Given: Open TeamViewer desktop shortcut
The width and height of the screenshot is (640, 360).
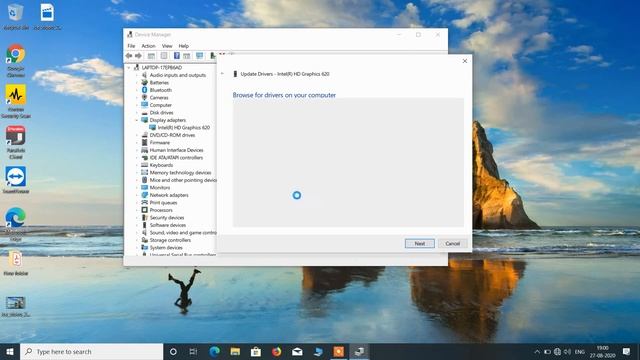Looking at the screenshot, I should coord(16,180).
